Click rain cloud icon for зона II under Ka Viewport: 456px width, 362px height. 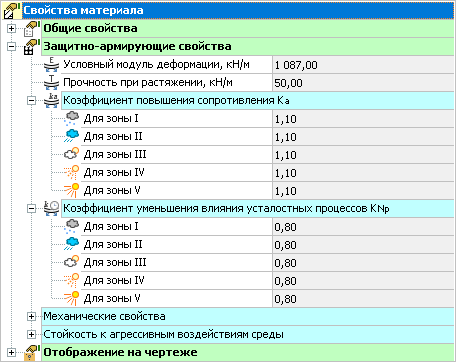[72, 137]
